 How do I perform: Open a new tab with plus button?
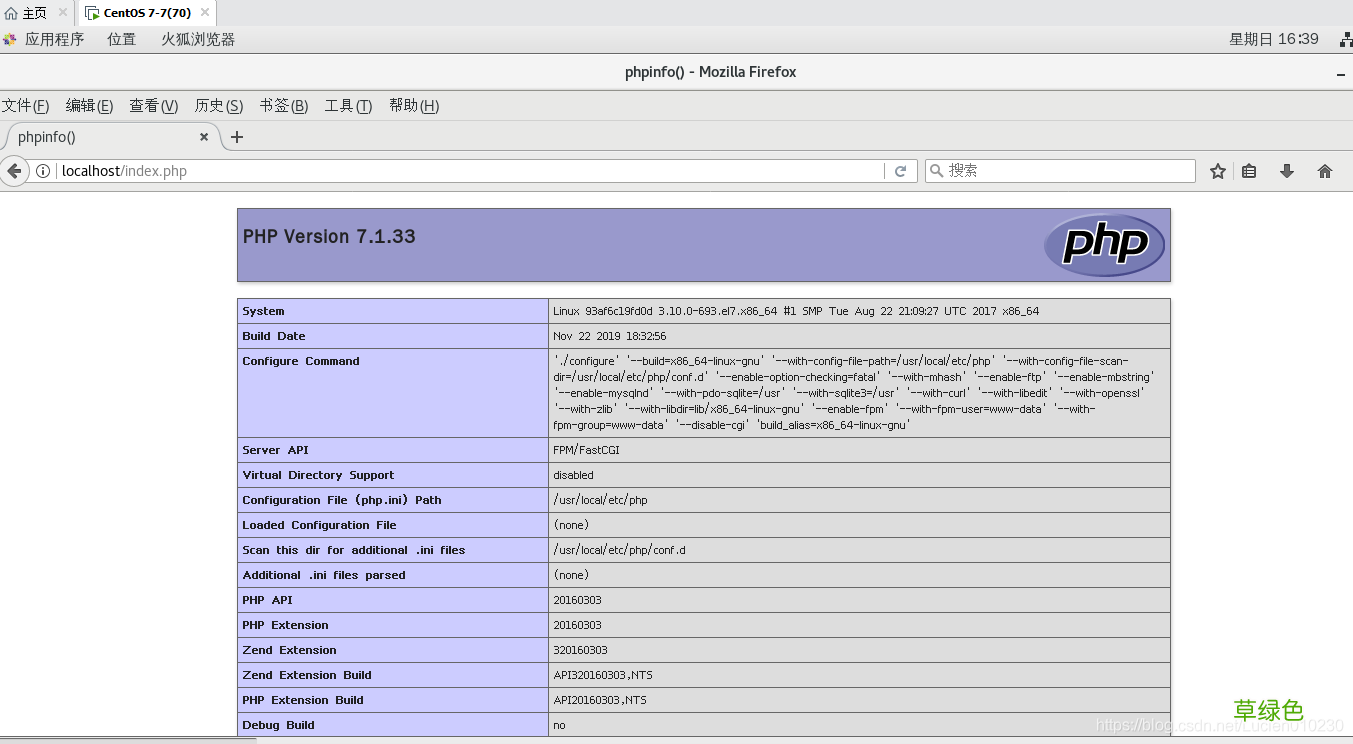click(x=237, y=137)
